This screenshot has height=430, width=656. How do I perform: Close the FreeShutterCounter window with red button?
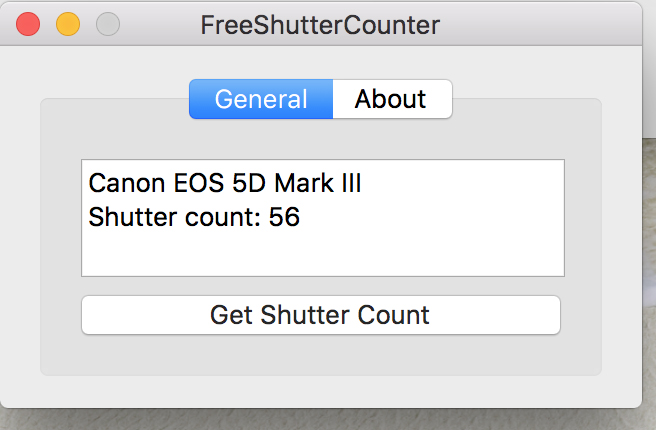(28, 24)
